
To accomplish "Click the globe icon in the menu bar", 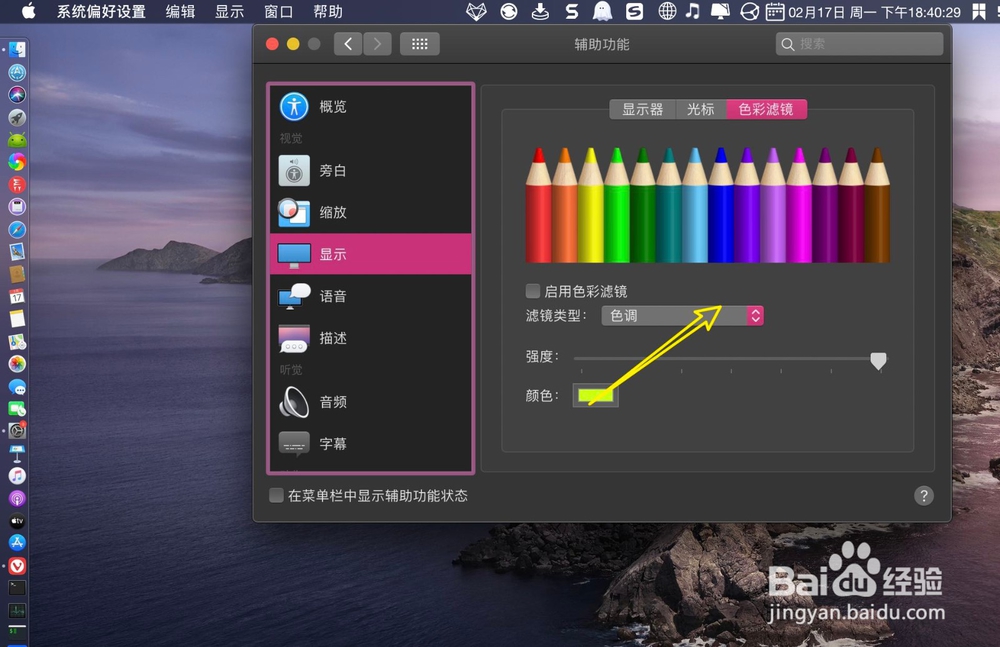I will (666, 11).
